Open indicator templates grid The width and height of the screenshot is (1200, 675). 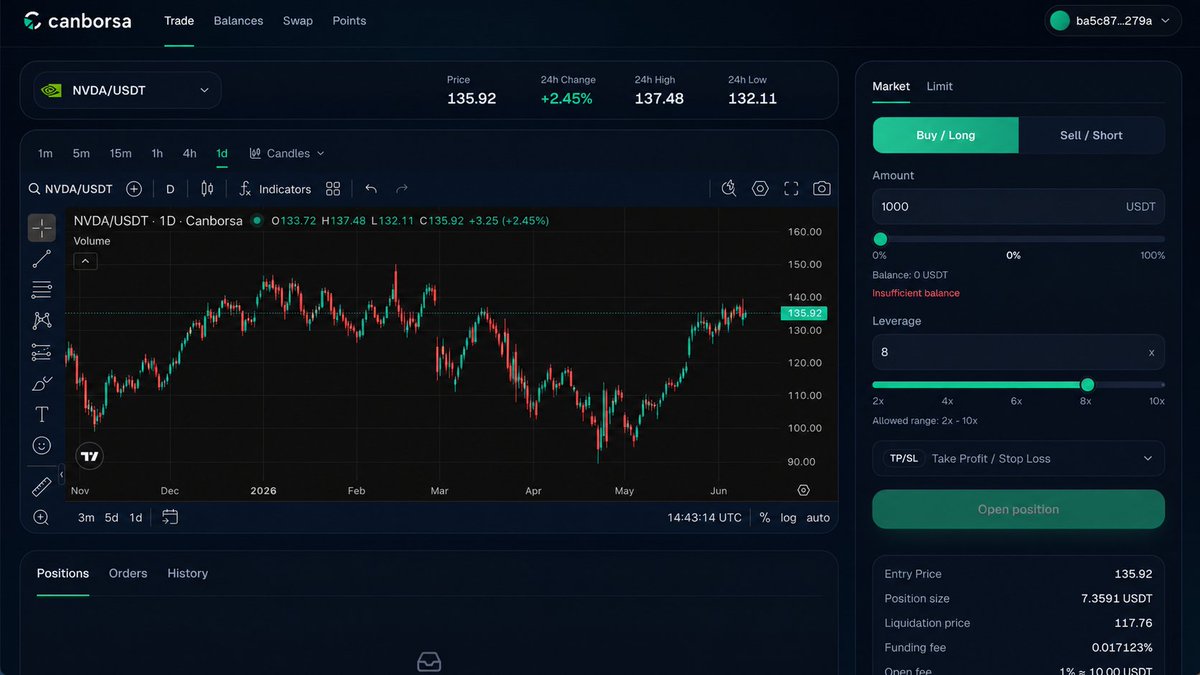coord(333,189)
